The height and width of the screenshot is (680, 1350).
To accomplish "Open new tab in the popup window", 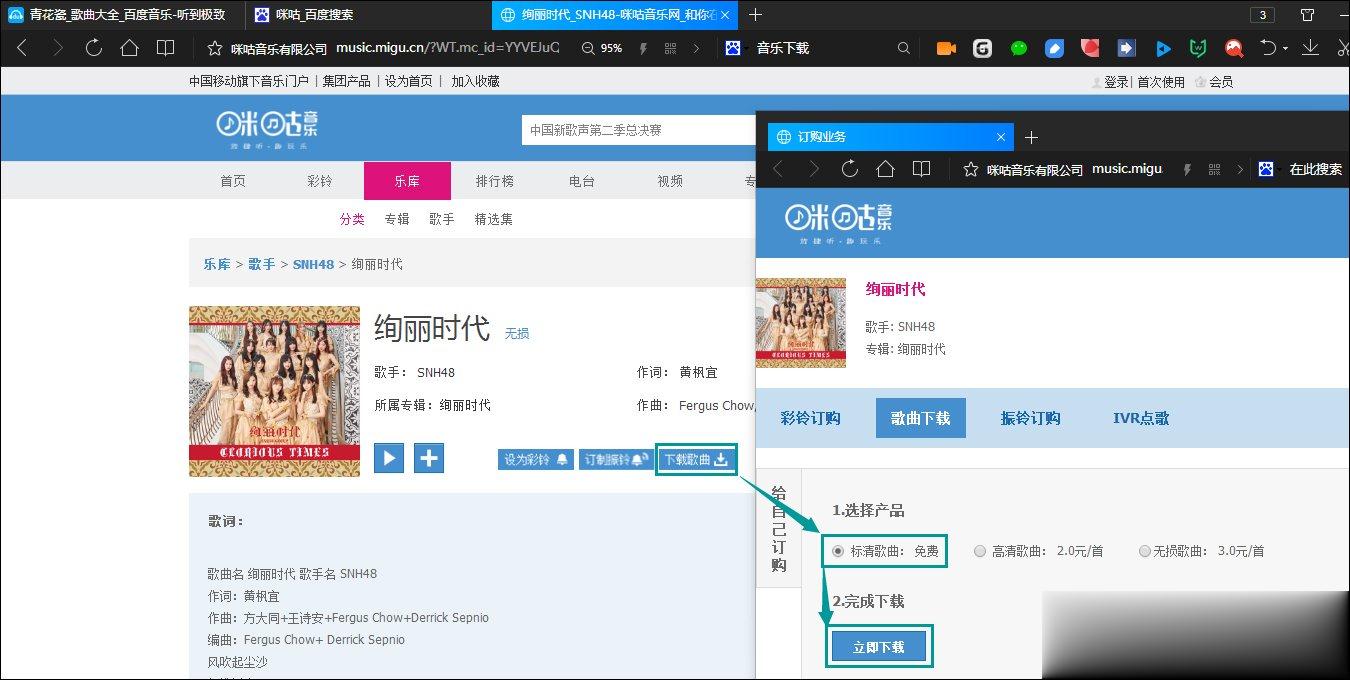I will (1032, 137).
